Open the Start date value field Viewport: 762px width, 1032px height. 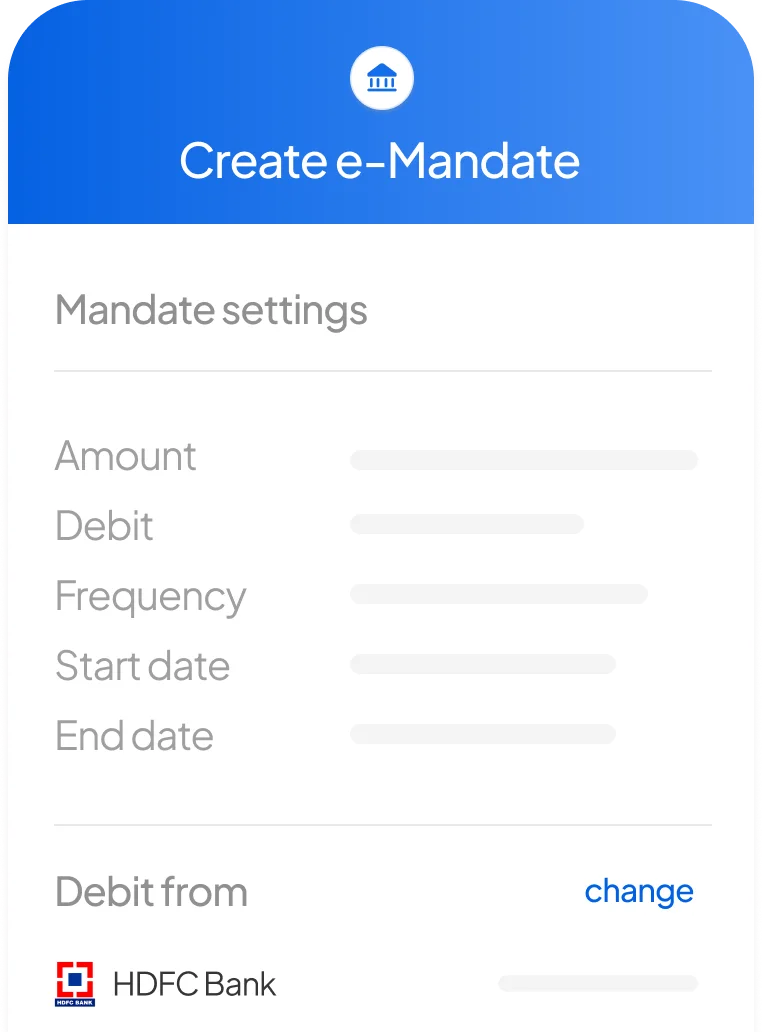[482, 664]
